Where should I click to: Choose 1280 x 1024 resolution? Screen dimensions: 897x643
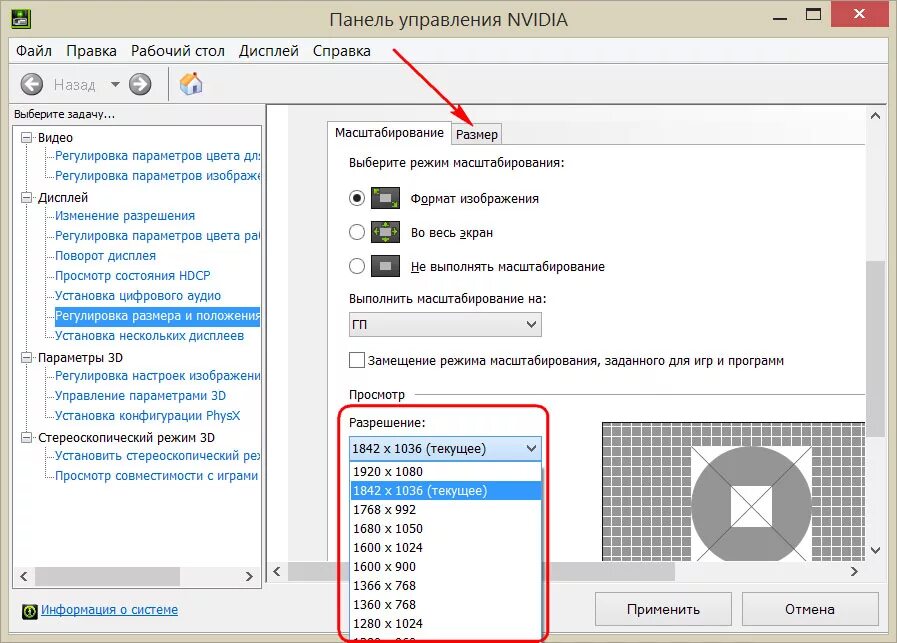click(x=446, y=623)
